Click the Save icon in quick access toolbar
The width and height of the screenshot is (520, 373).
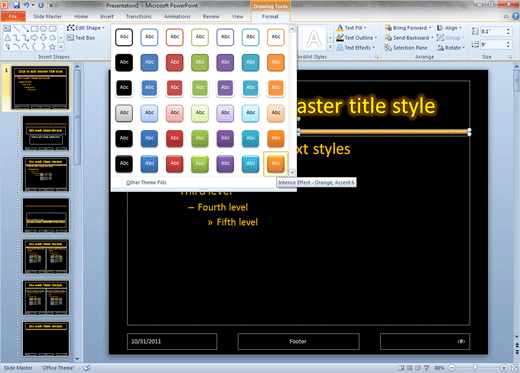[x=16, y=5]
